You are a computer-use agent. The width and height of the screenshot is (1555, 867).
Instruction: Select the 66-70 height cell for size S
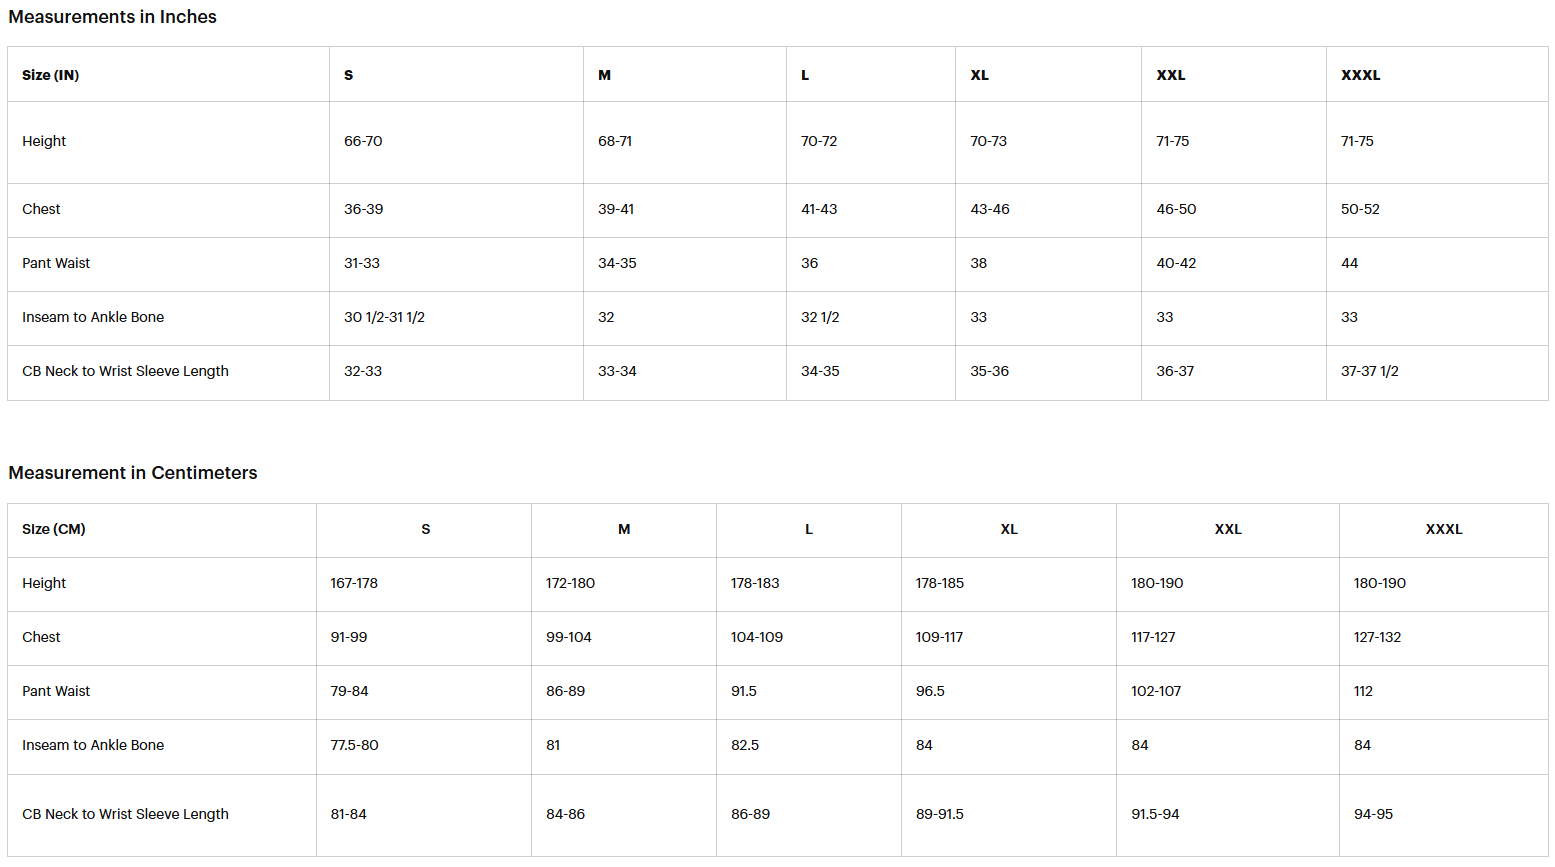tap(456, 142)
